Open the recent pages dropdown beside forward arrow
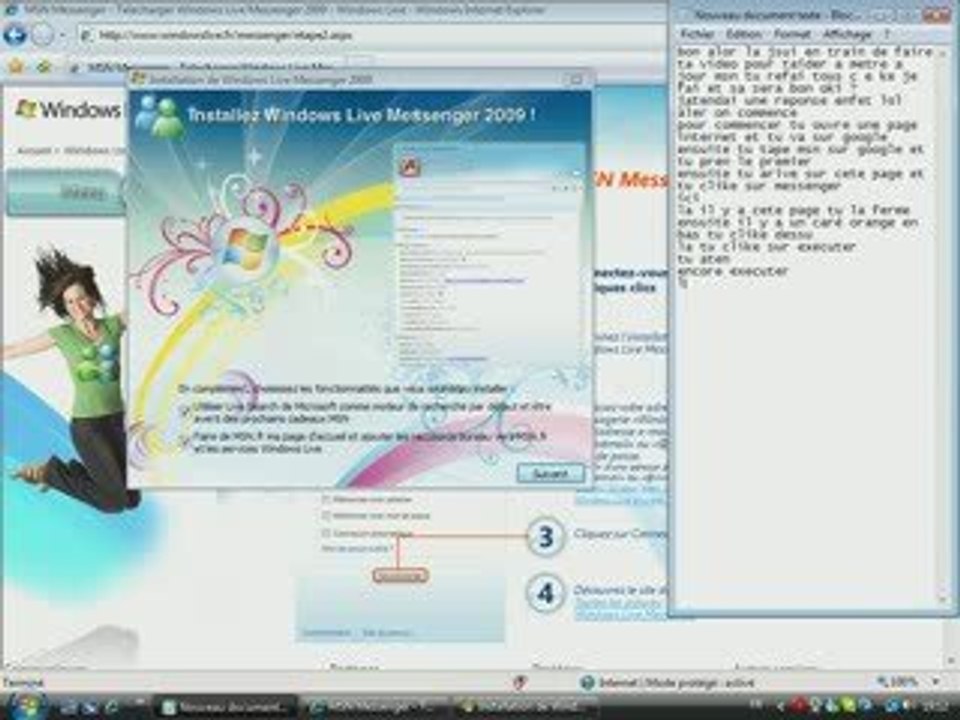Viewport: 960px width, 720px height. 62,36
